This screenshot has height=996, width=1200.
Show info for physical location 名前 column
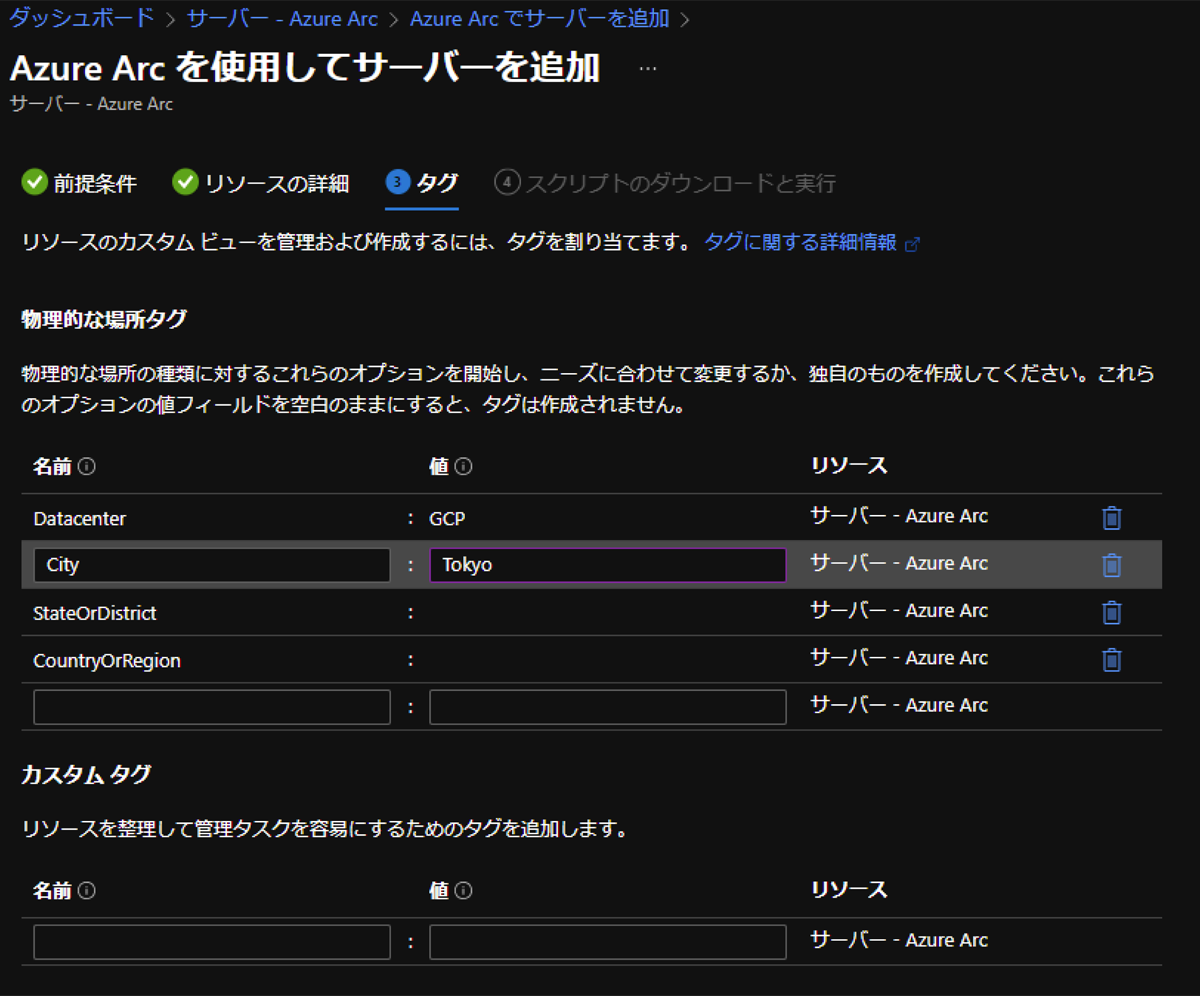tap(87, 466)
